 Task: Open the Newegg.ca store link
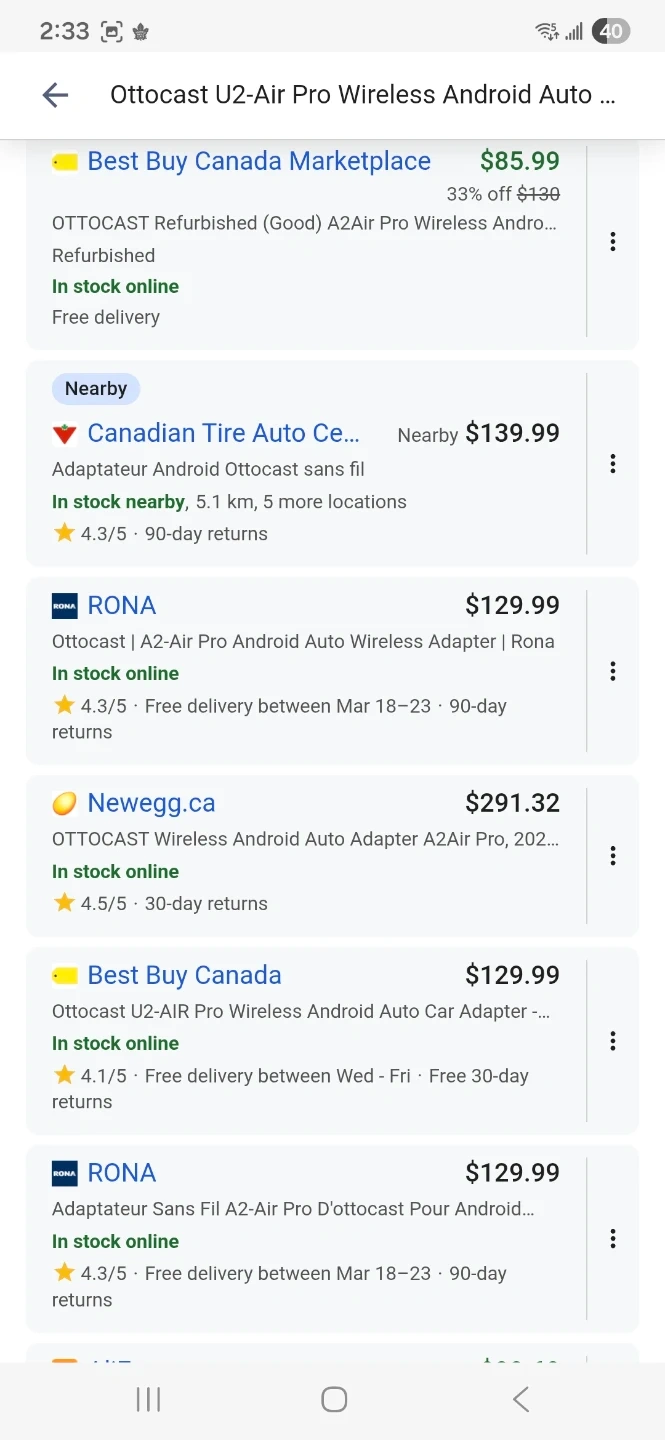tap(151, 803)
